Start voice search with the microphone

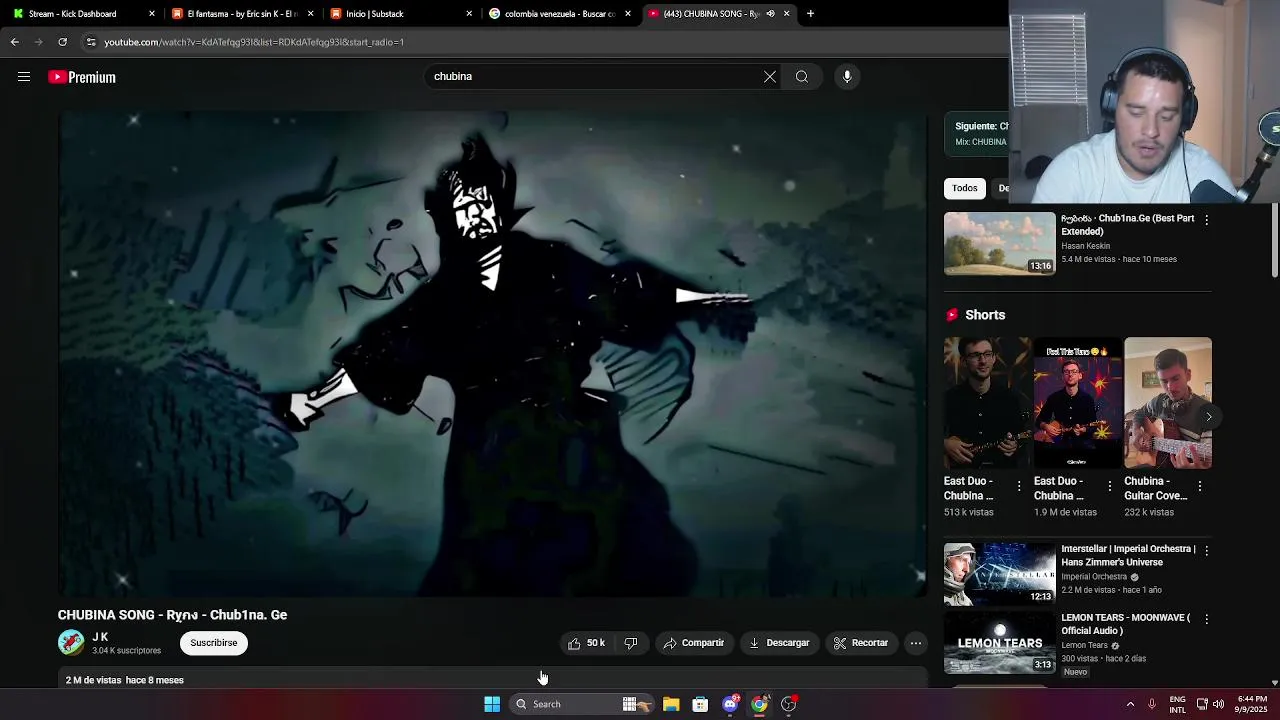point(847,77)
